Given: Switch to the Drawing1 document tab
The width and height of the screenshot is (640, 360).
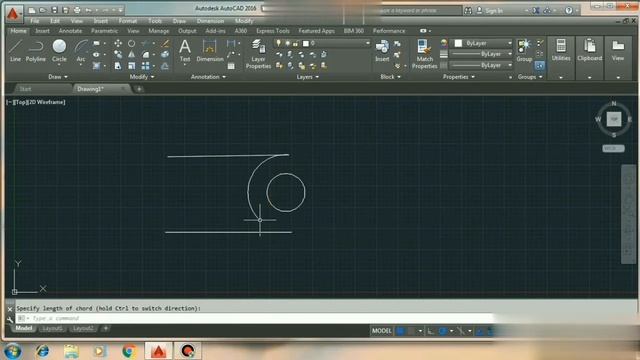Looking at the screenshot, I should (102, 89).
